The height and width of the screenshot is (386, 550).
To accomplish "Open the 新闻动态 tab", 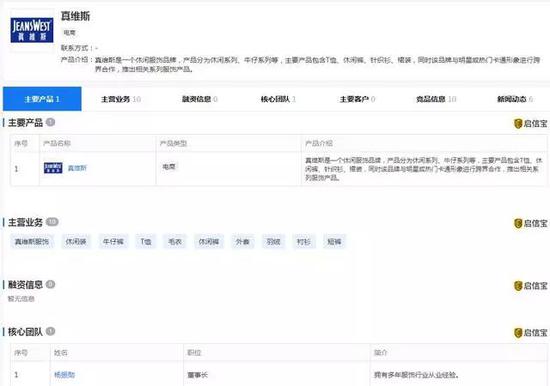I will point(515,99).
